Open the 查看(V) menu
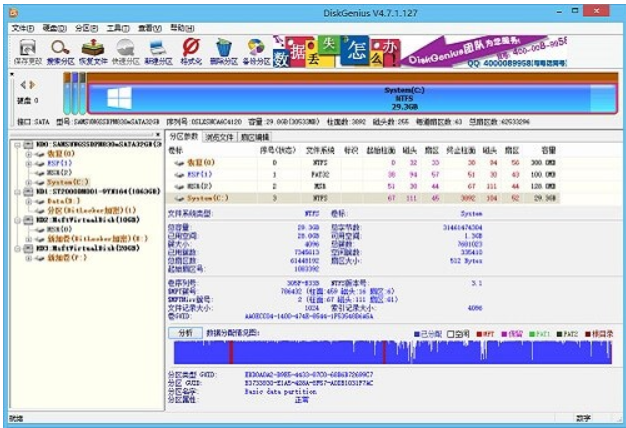The height and width of the screenshot is (428, 626). 150,28
